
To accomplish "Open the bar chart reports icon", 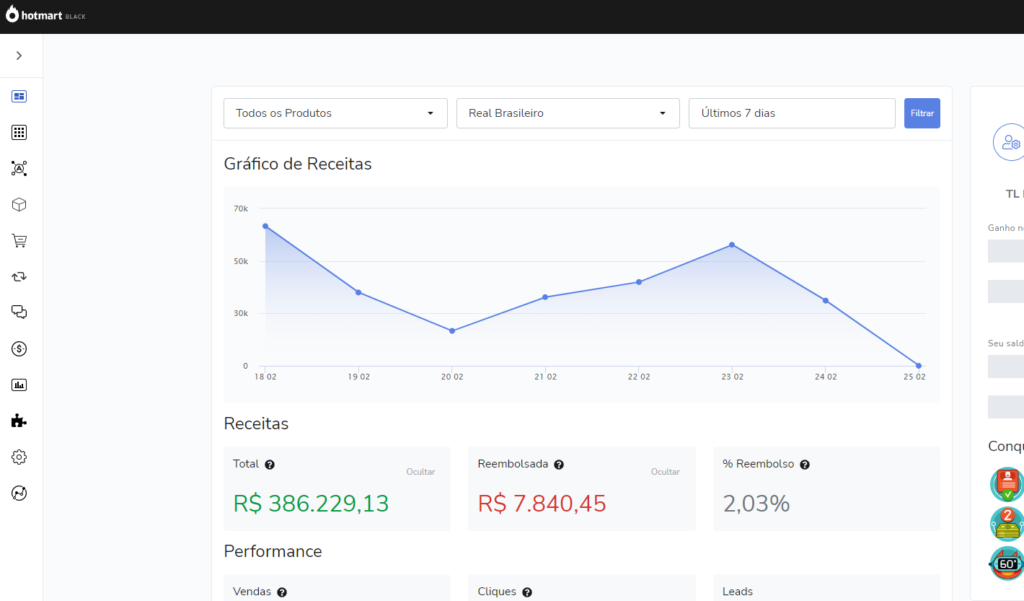I will coord(19,385).
